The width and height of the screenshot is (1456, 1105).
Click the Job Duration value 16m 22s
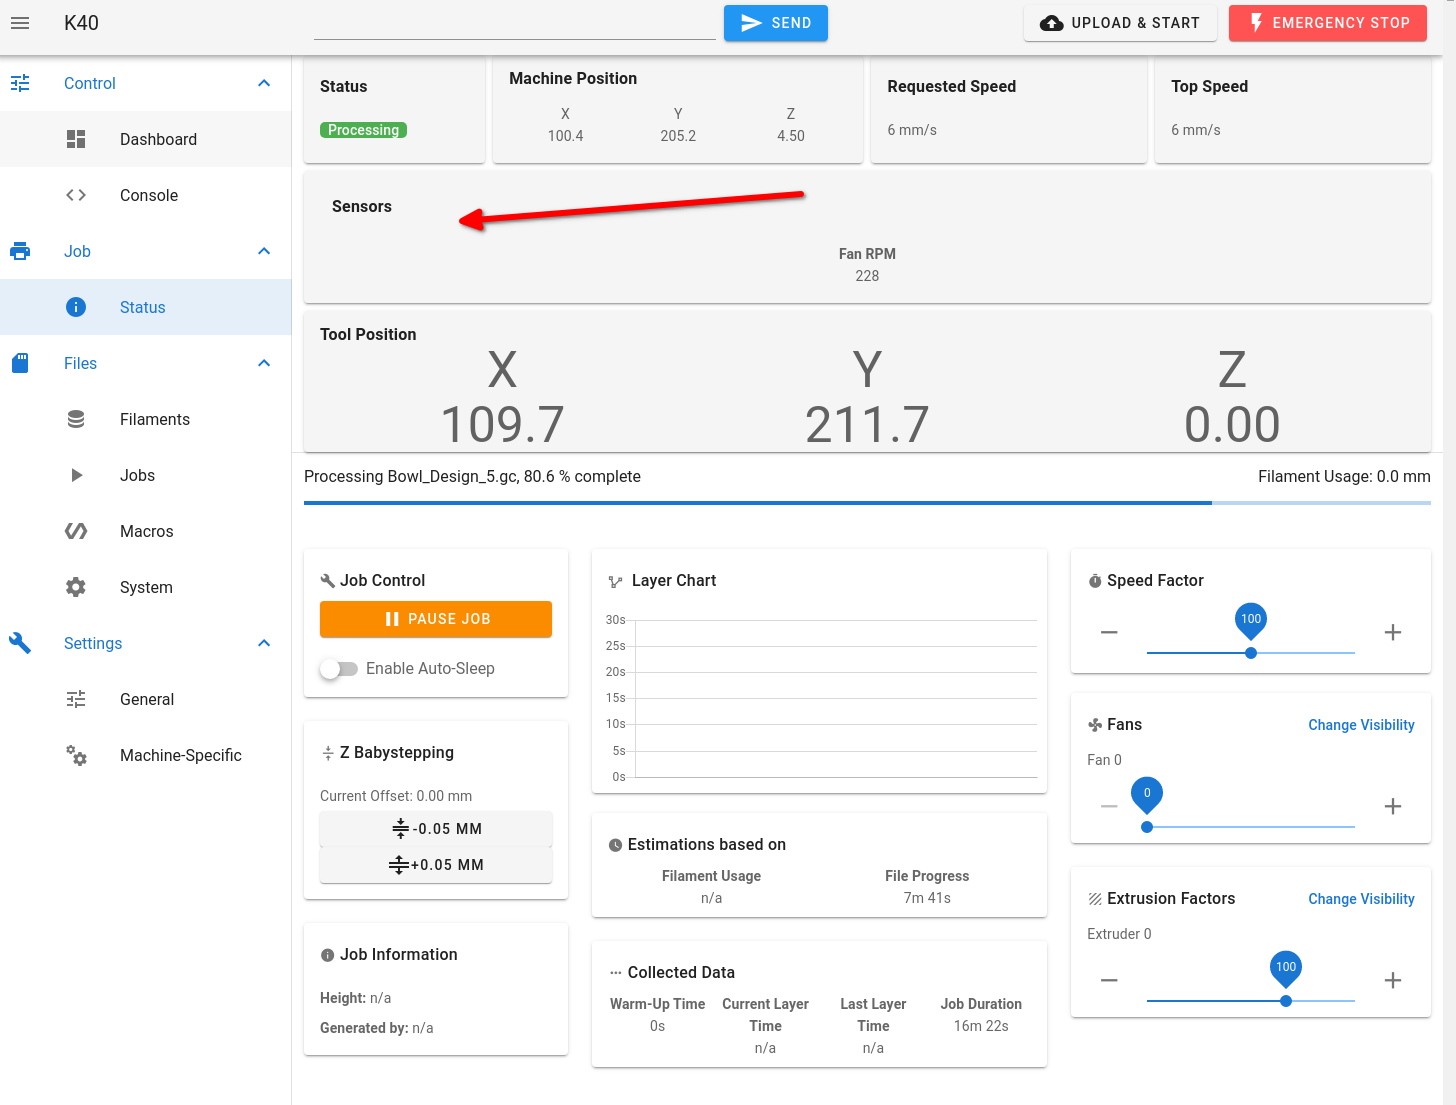pyautogui.click(x=981, y=1026)
